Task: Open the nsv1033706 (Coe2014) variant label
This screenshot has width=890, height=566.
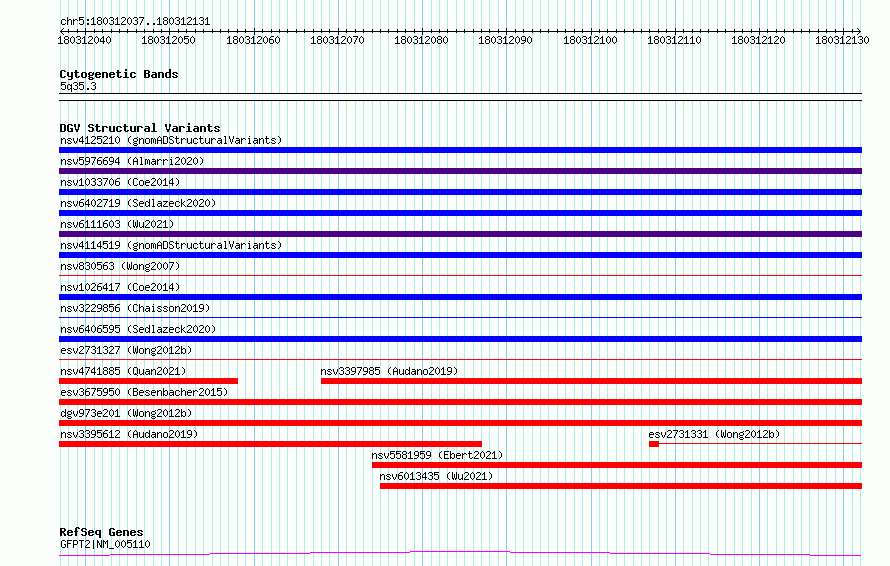Action: click(120, 182)
